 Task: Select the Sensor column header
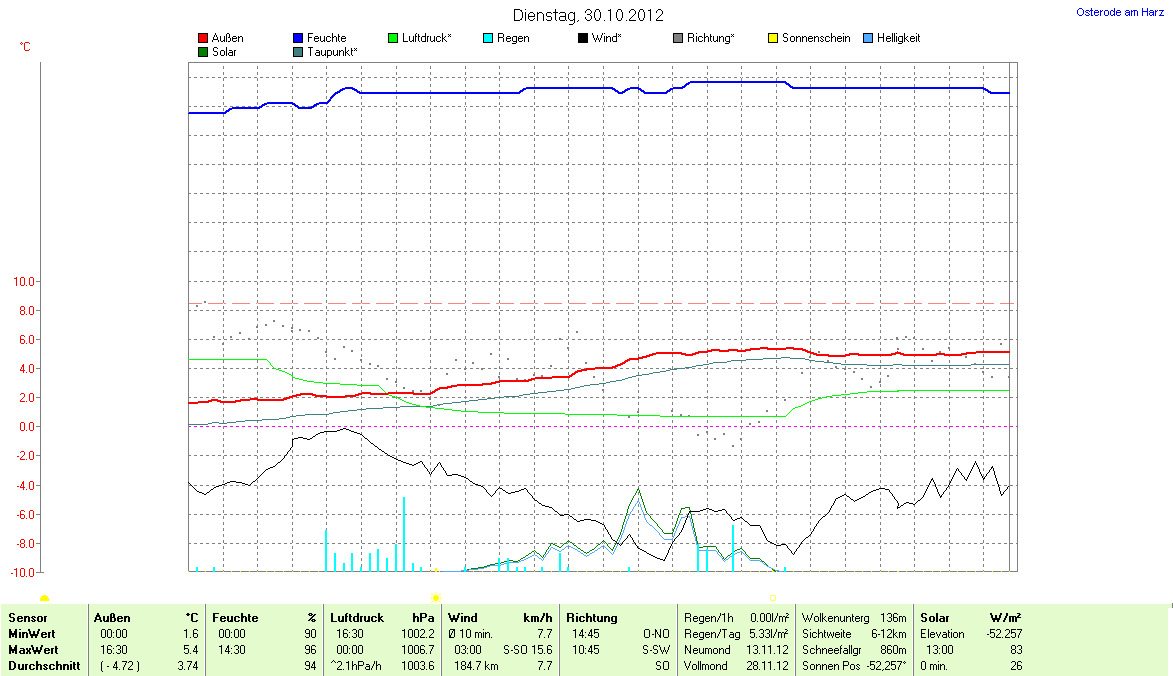[x=27, y=618]
